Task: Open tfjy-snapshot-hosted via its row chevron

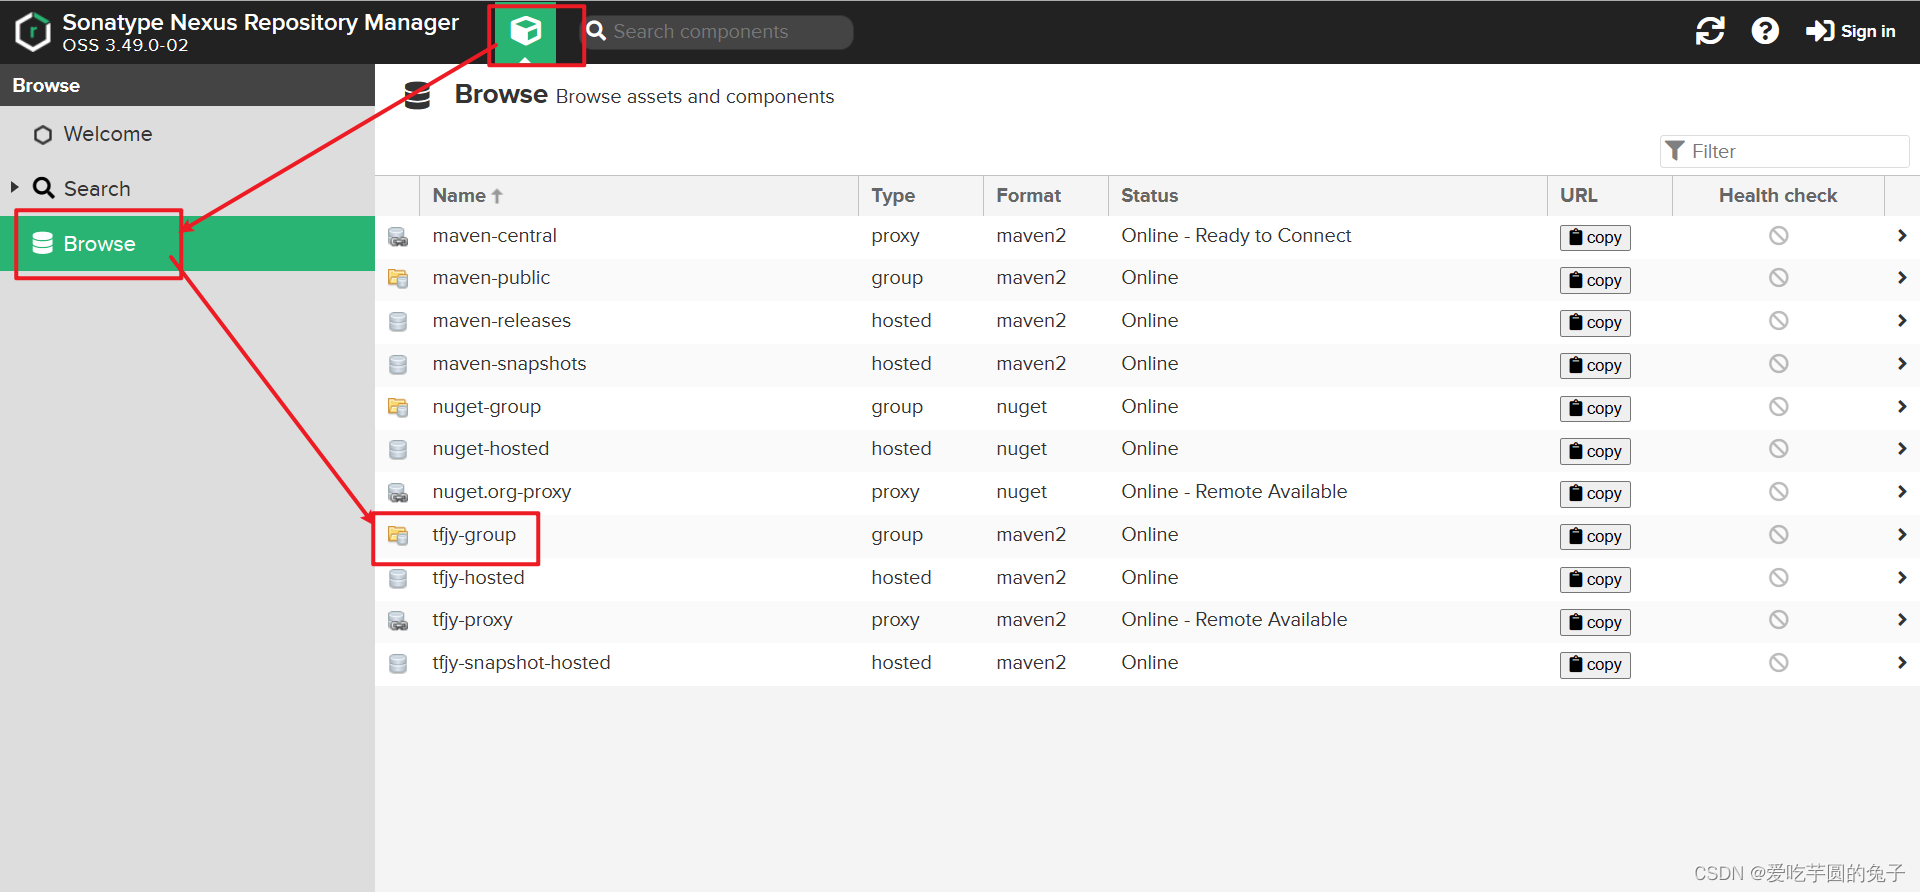Action: pos(1902,663)
